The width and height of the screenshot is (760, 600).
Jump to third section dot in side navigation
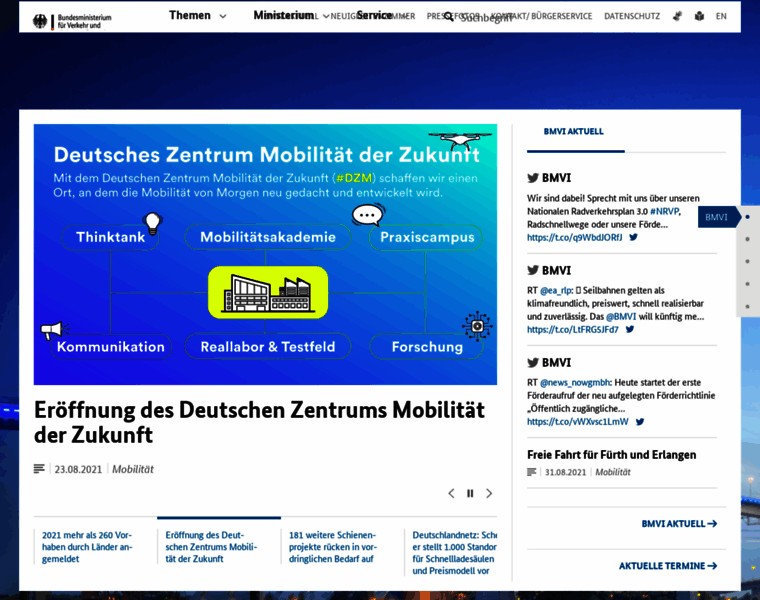pyautogui.click(x=747, y=261)
